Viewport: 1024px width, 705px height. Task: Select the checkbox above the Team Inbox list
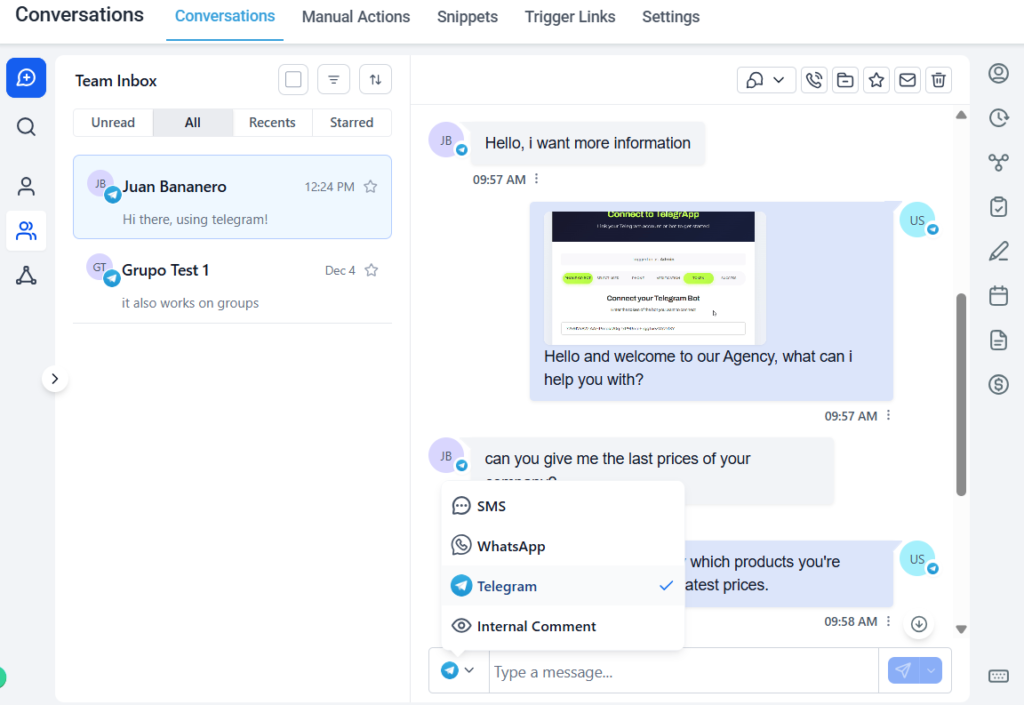pos(293,79)
